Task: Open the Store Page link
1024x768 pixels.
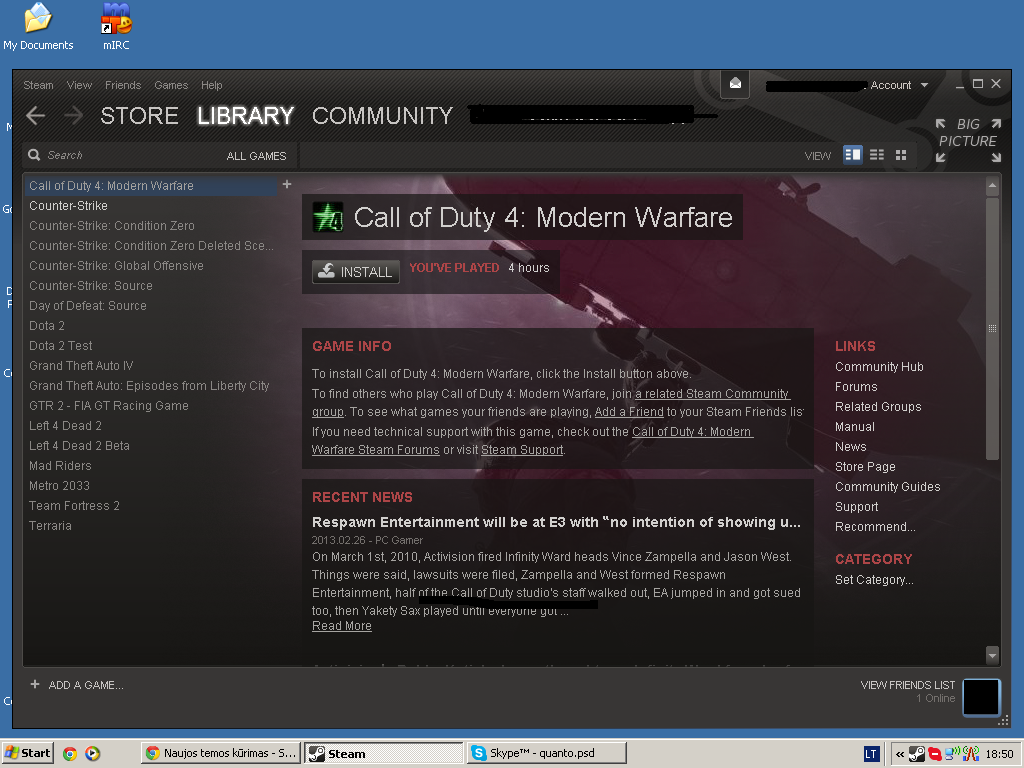Action: [x=865, y=467]
